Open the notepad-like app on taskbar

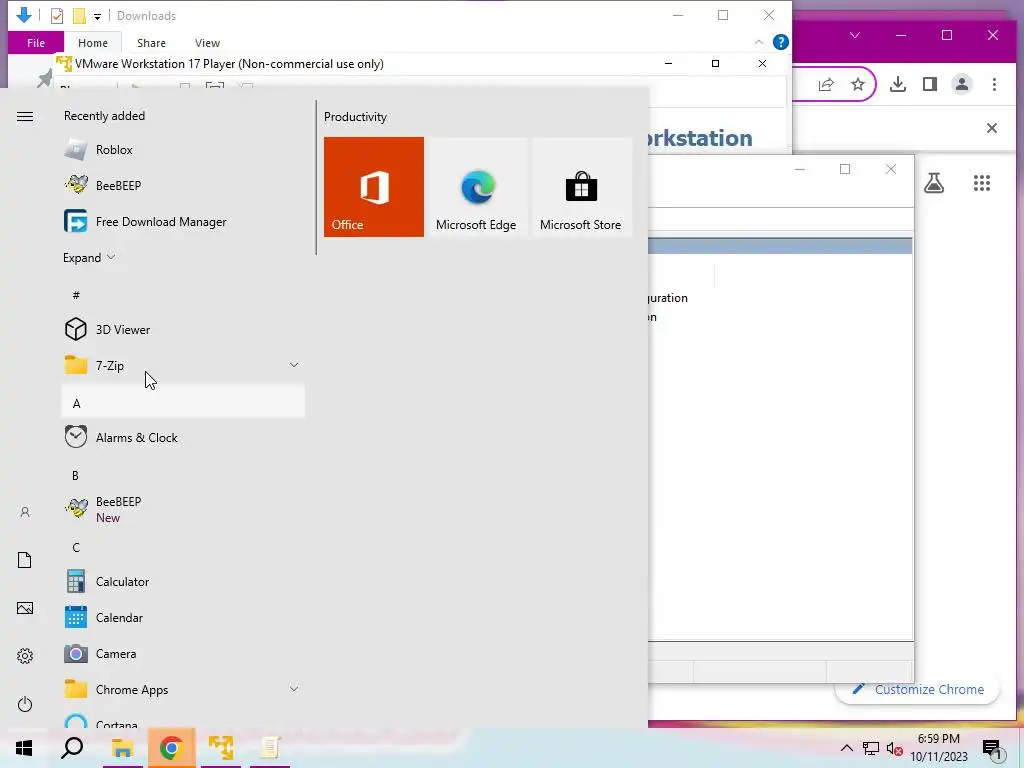pos(270,748)
